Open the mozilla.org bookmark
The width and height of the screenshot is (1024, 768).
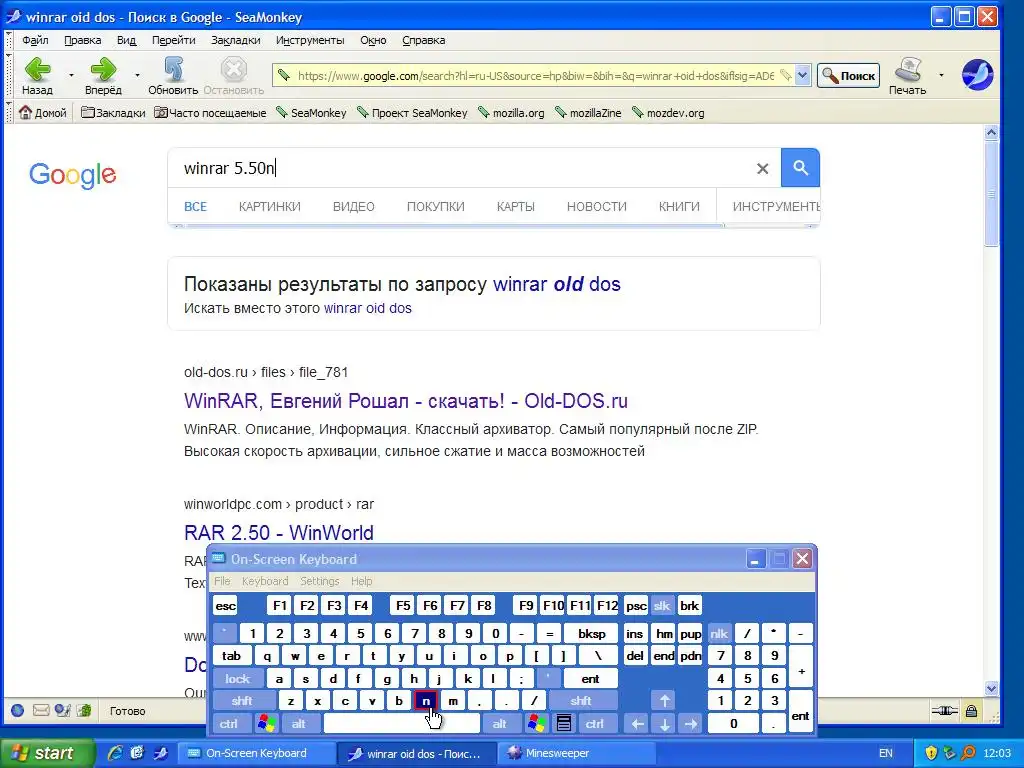point(511,112)
